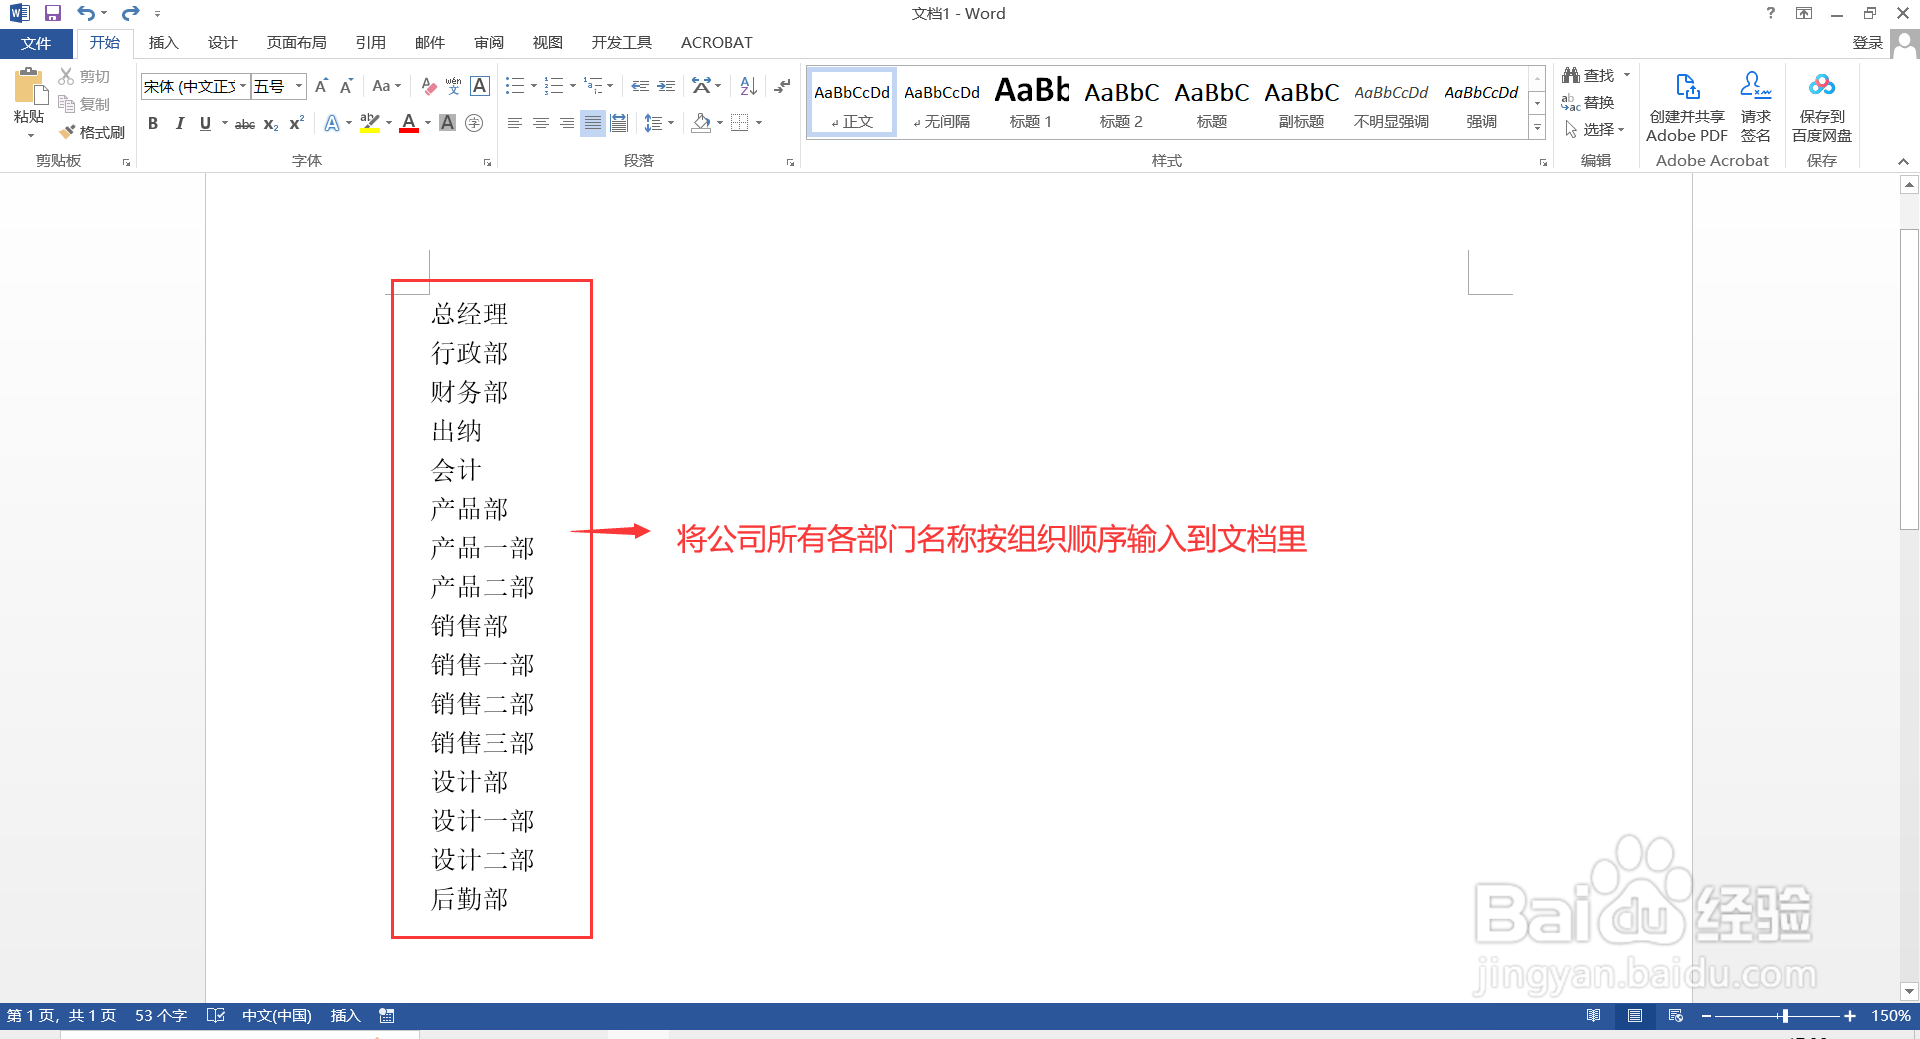Apply distributed alignment

coord(619,123)
